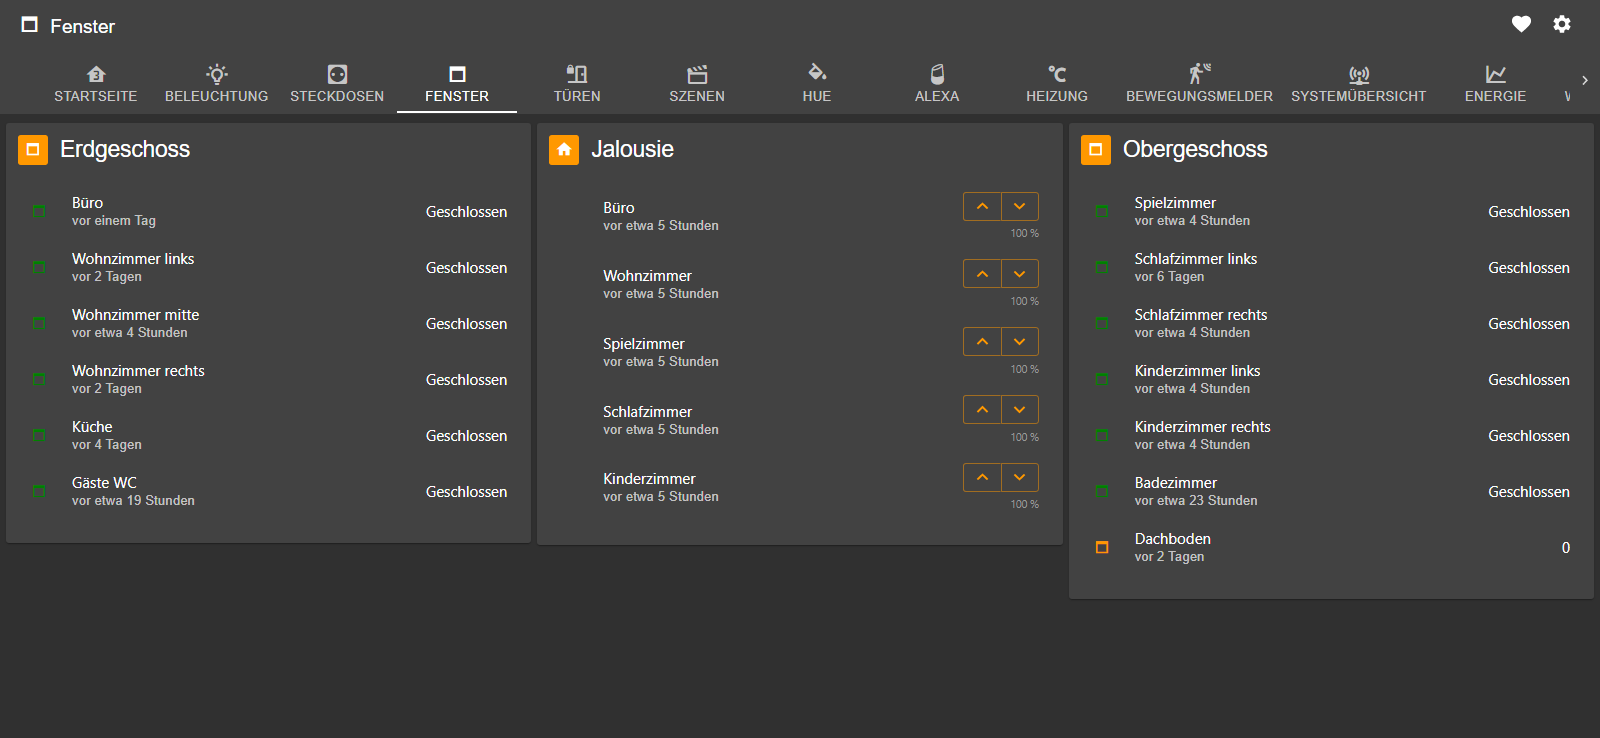Click the Erdgeschoss Büro window state icon
The width and height of the screenshot is (1600, 738).
(39, 212)
